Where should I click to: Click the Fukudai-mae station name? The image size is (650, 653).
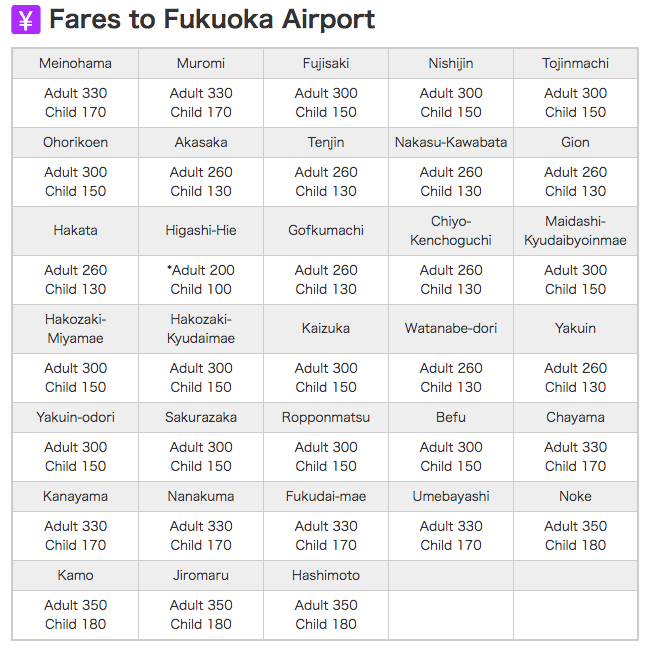(326, 496)
